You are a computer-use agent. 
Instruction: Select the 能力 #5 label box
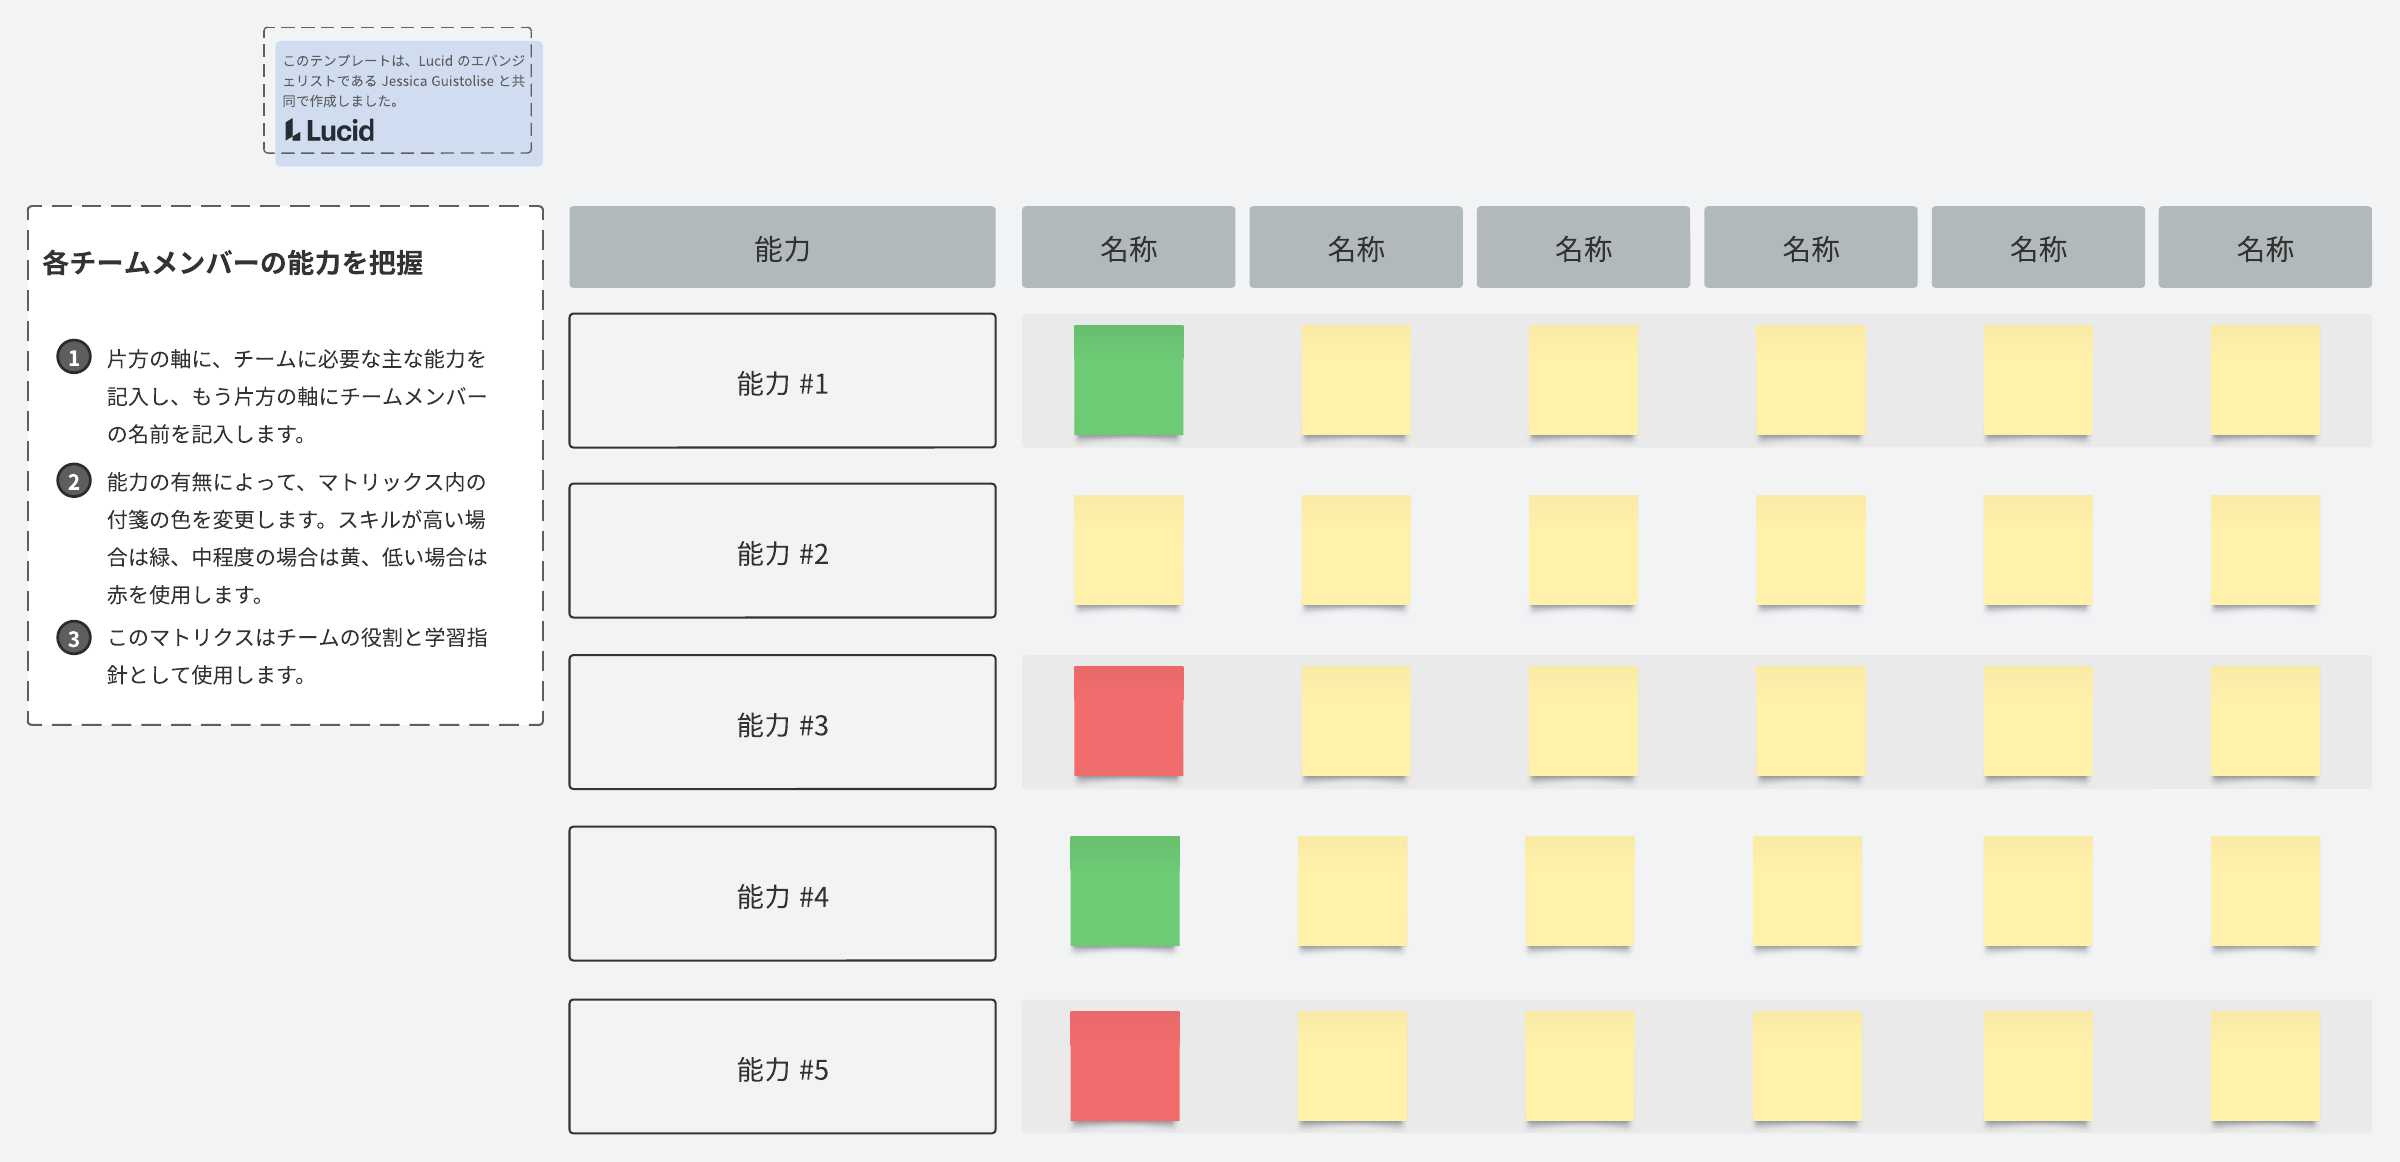(782, 1067)
